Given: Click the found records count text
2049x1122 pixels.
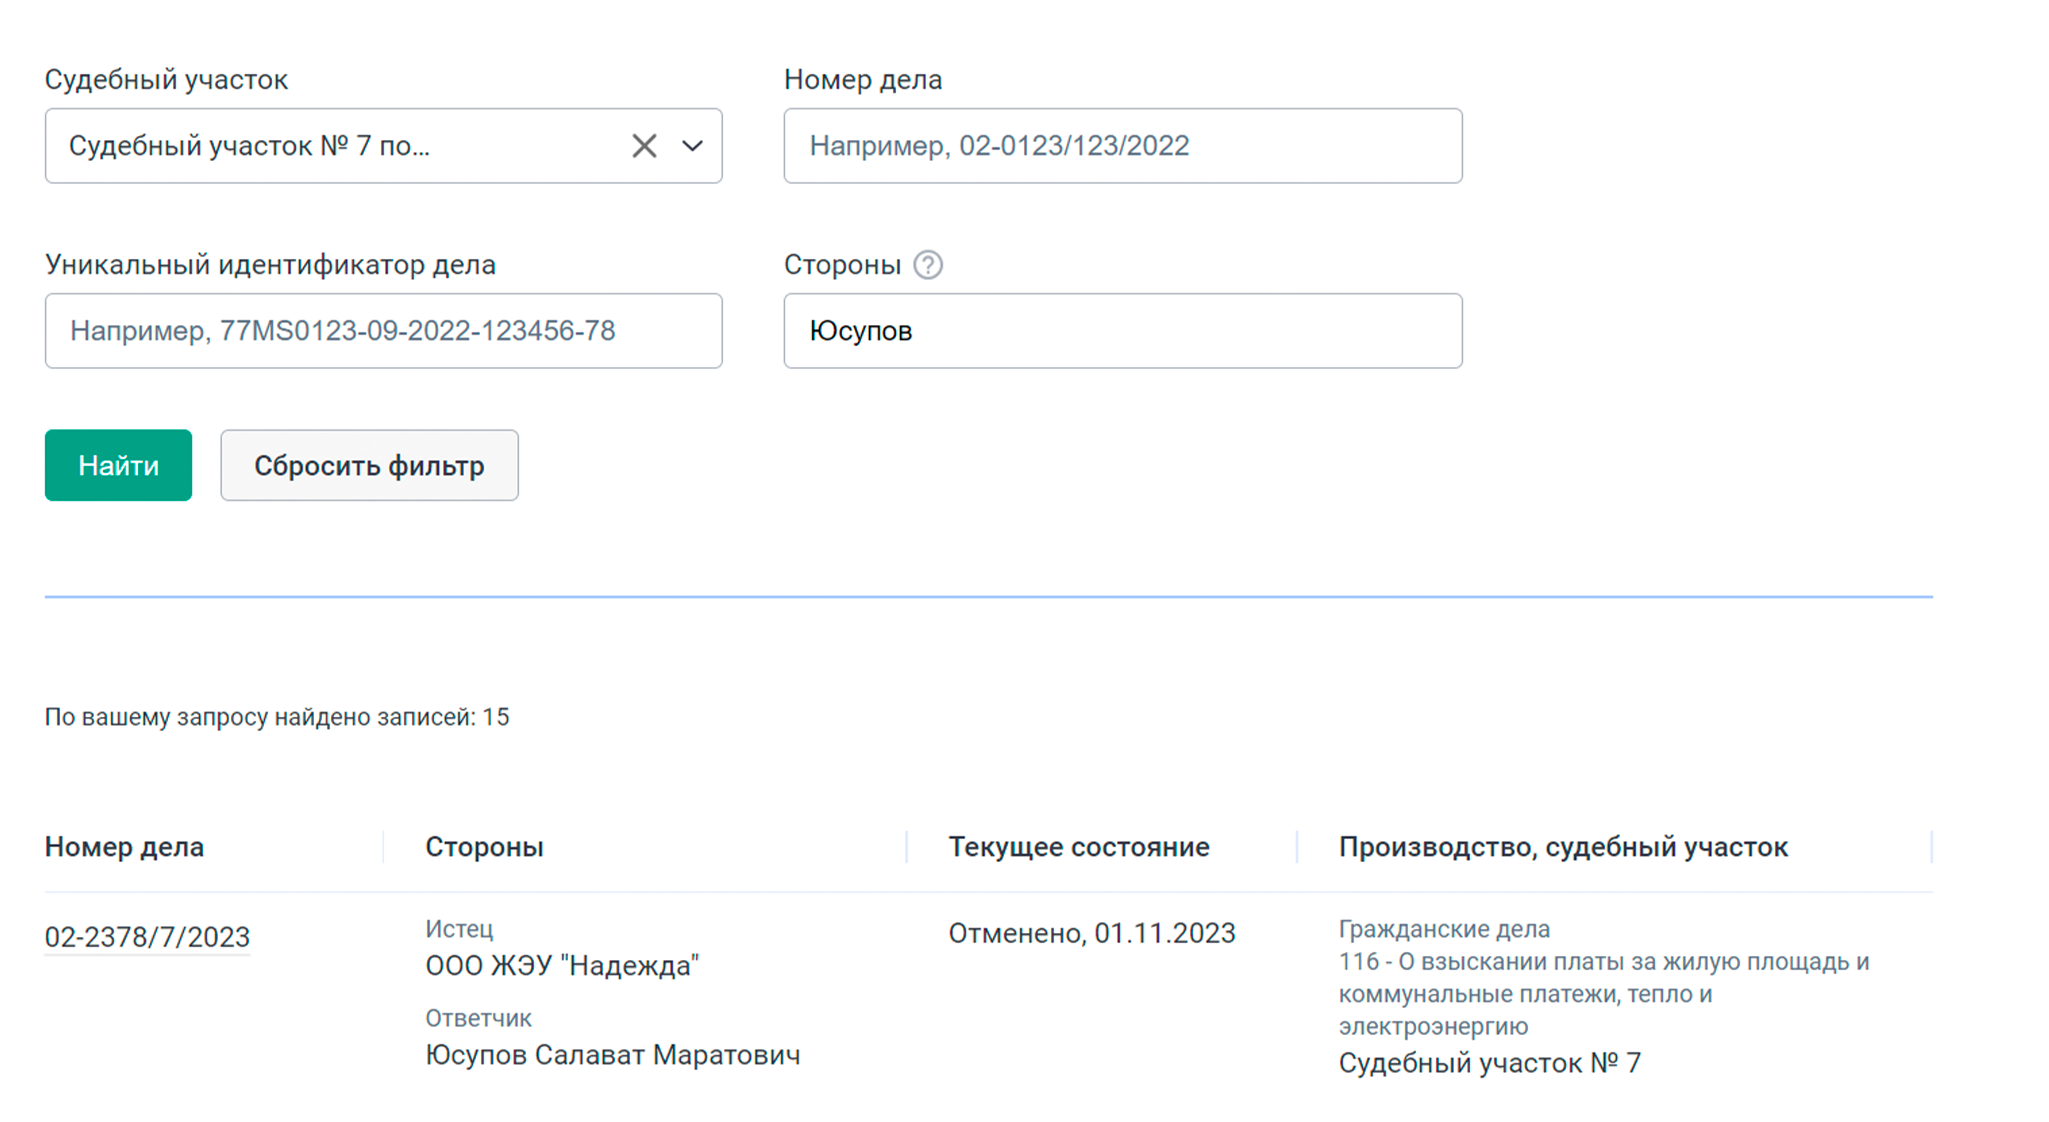Looking at the screenshot, I should tap(277, 717).
